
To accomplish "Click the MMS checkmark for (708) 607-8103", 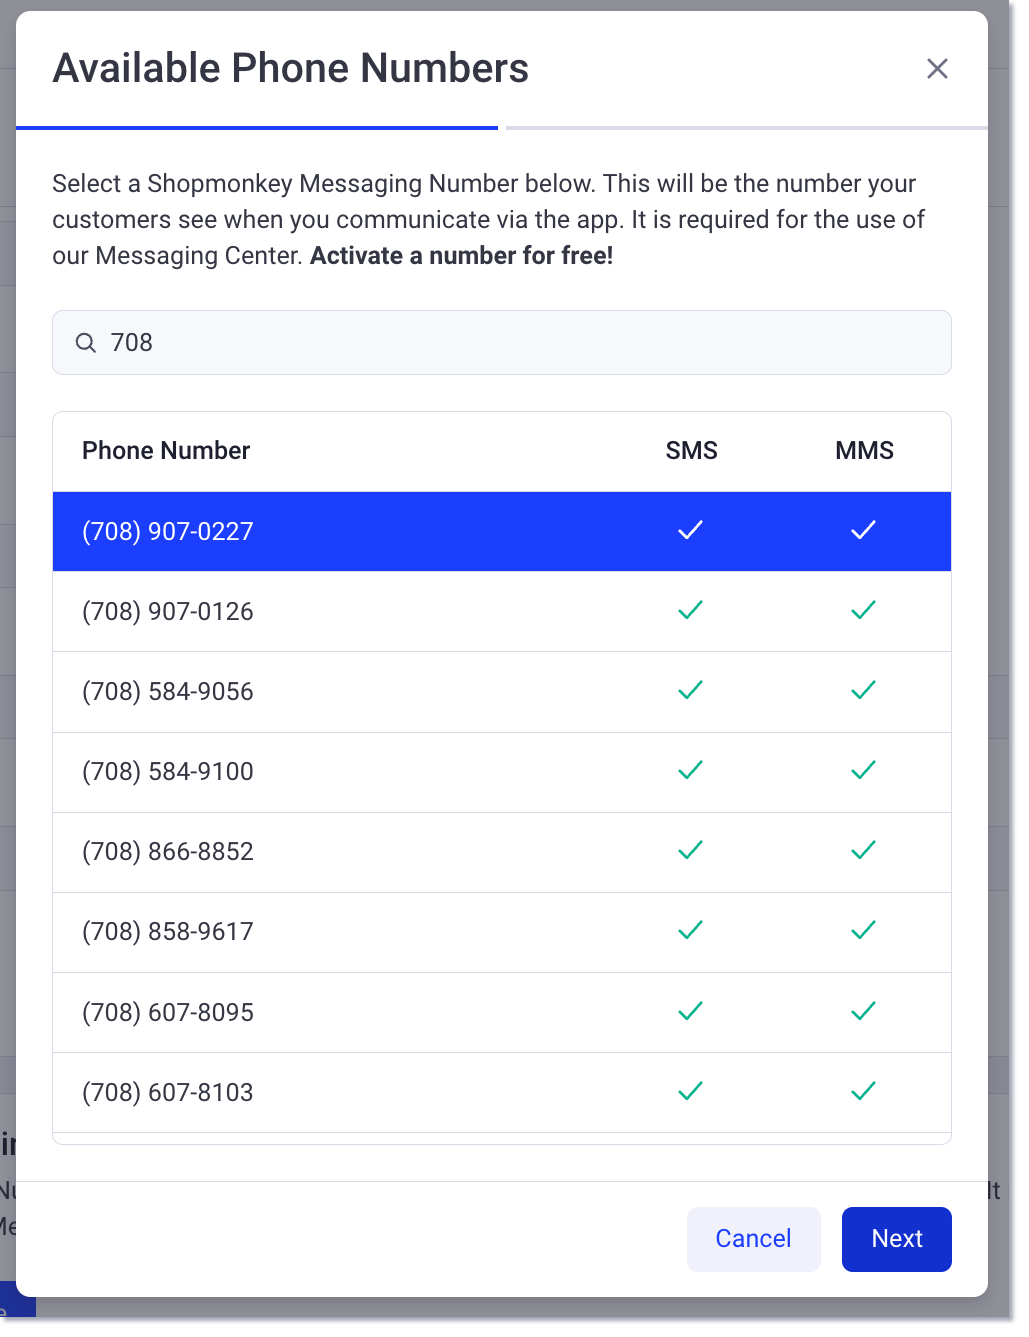I will [x=863, y=1091].
